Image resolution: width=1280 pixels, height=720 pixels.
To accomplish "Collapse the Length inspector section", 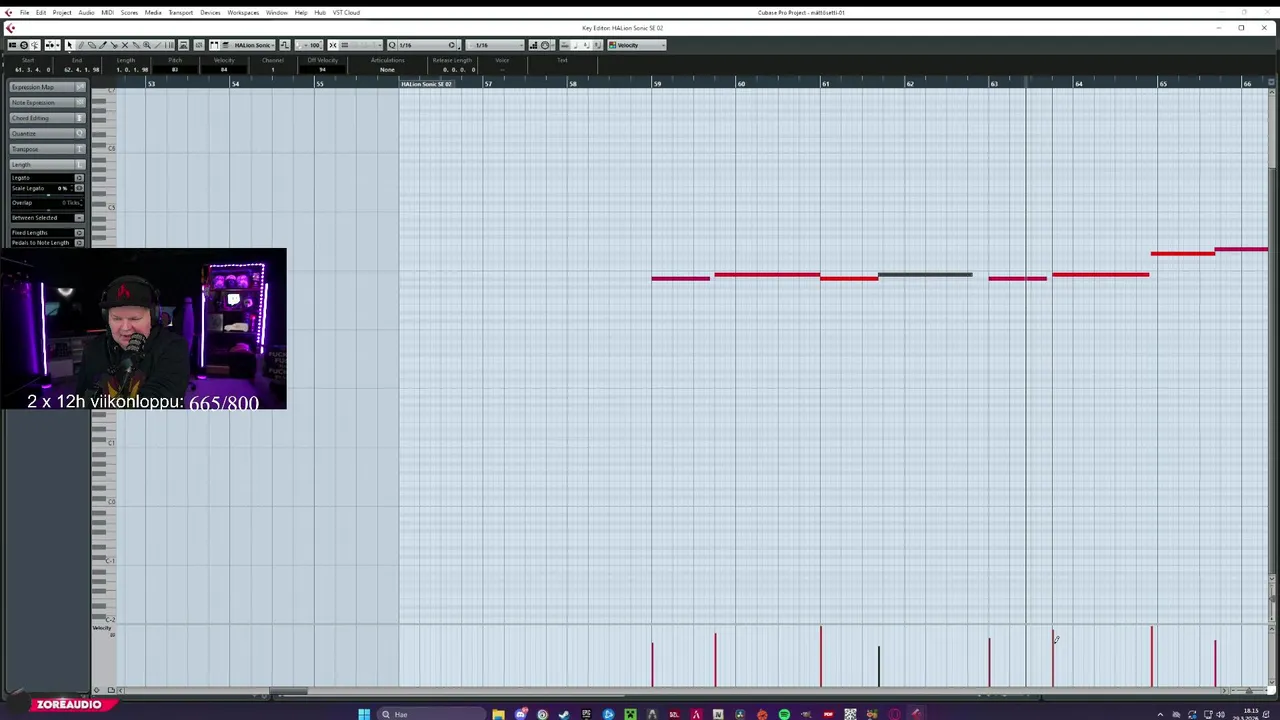I will pos(47,164).
